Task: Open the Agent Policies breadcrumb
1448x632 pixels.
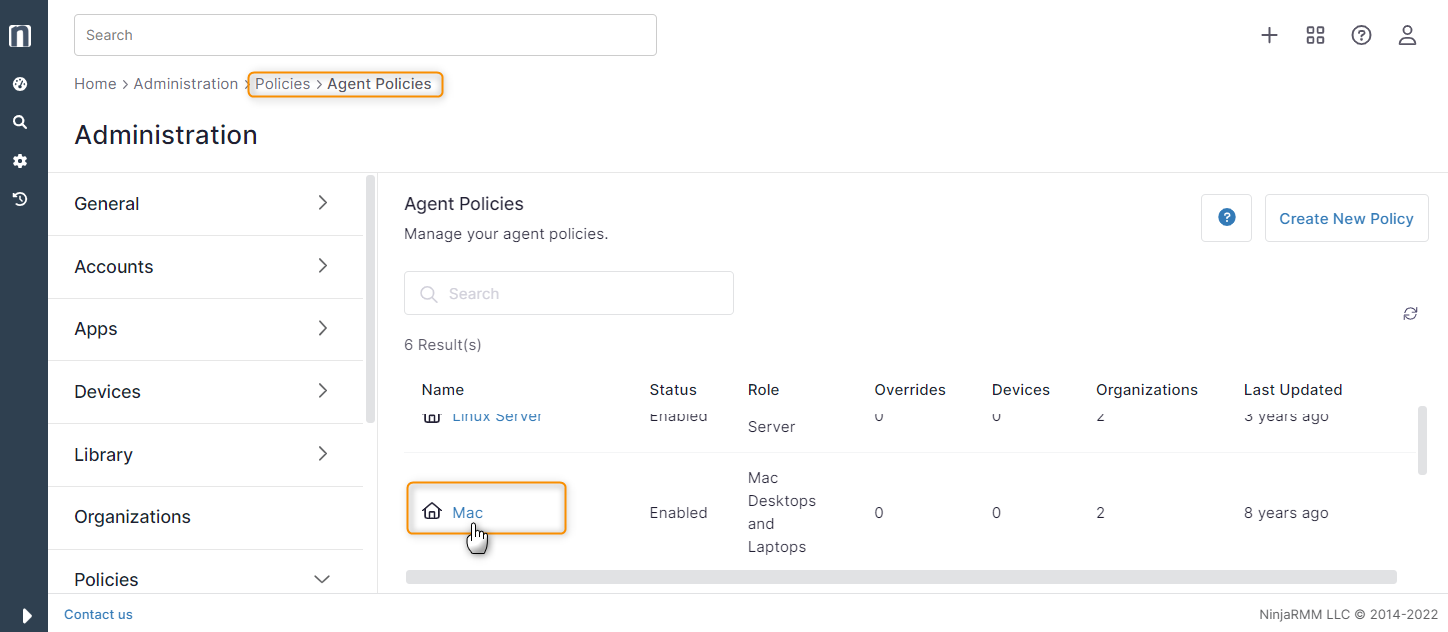Action: point(380,84)
